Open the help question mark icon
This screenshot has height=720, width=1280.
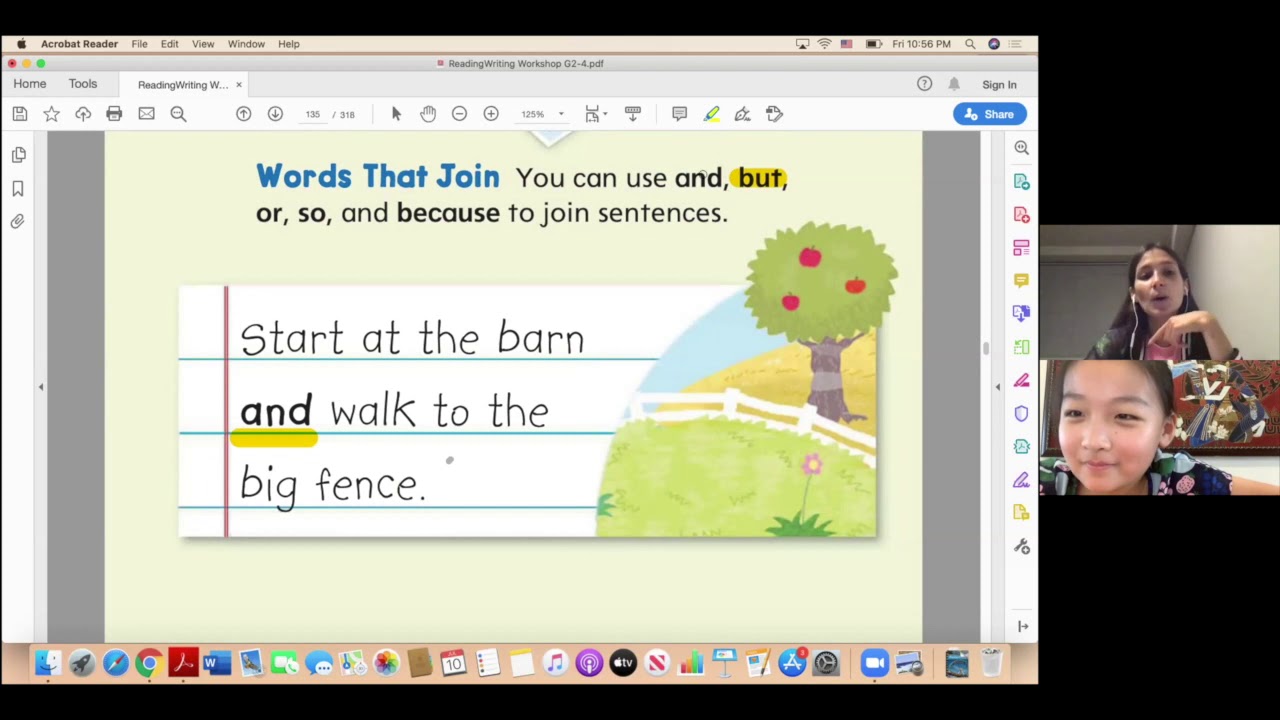coord(924,84)
